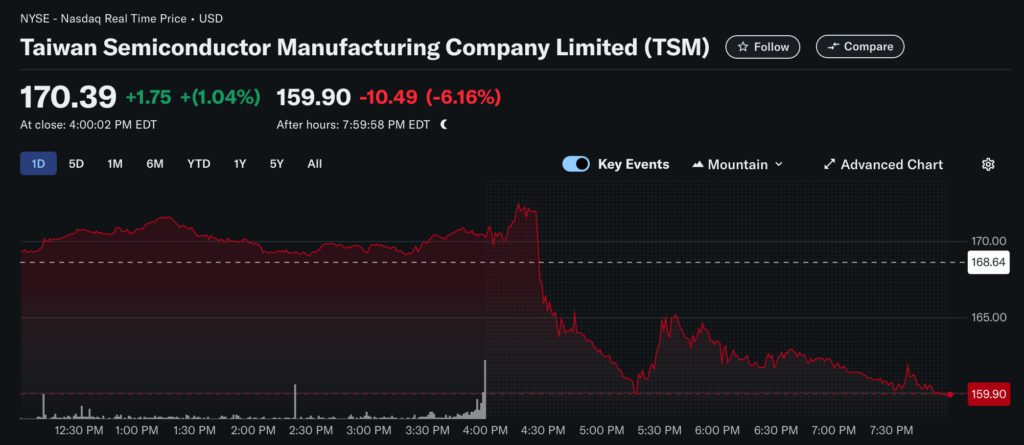Show the 1Y price range
Screen dimensions: 1024x445
click(x=240, y=164)
